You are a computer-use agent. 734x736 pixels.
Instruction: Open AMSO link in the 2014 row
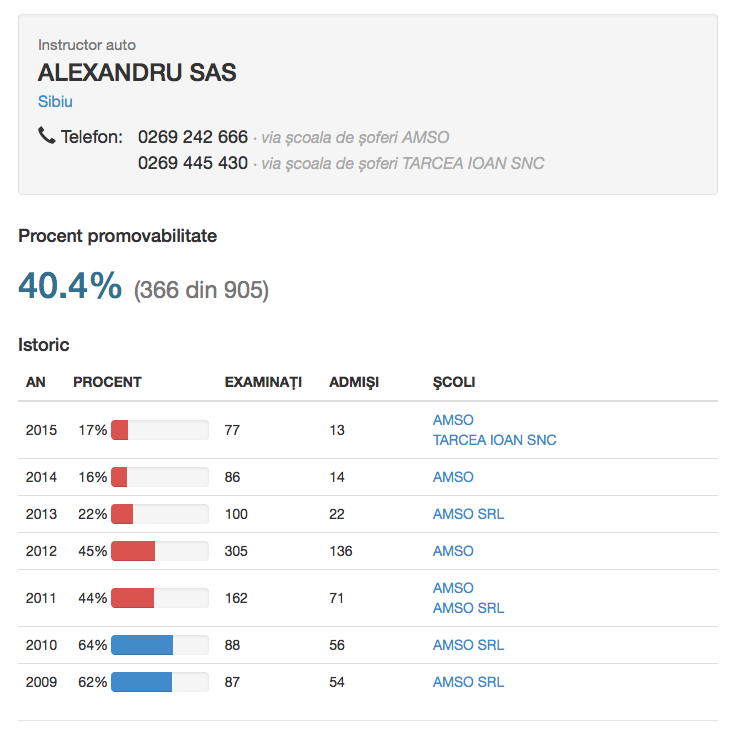453,477
